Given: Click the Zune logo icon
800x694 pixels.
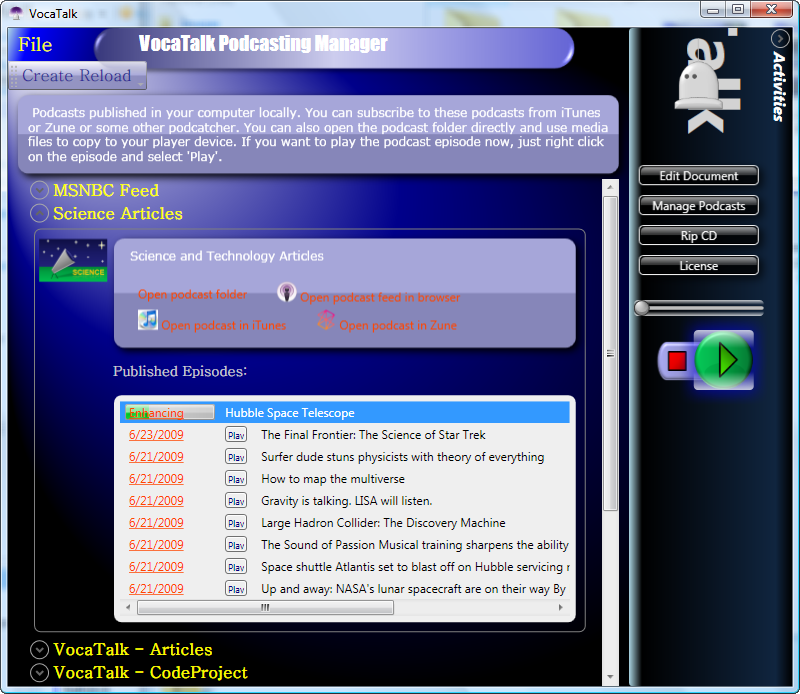Looking at the screenshot, I should (x=327, y=320).
